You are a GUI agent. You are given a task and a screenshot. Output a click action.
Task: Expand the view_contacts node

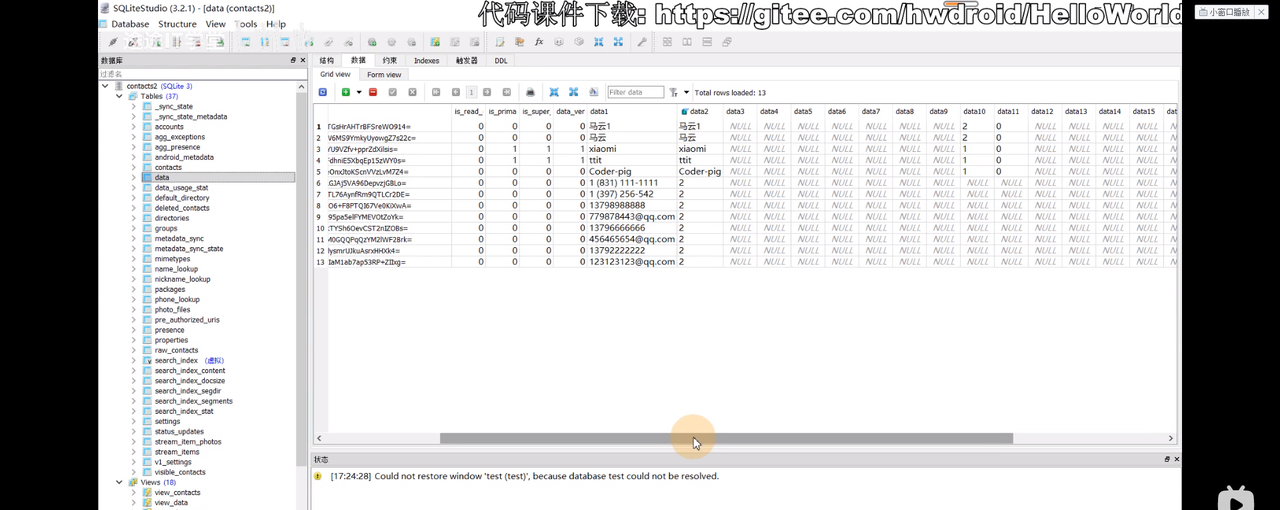click(133, 492)
